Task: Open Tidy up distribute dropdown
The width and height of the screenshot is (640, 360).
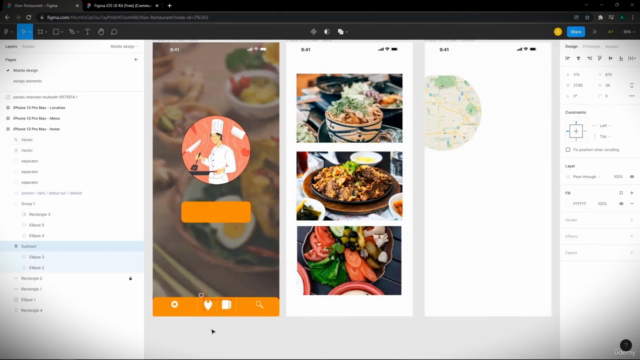Action: [632, 58]
